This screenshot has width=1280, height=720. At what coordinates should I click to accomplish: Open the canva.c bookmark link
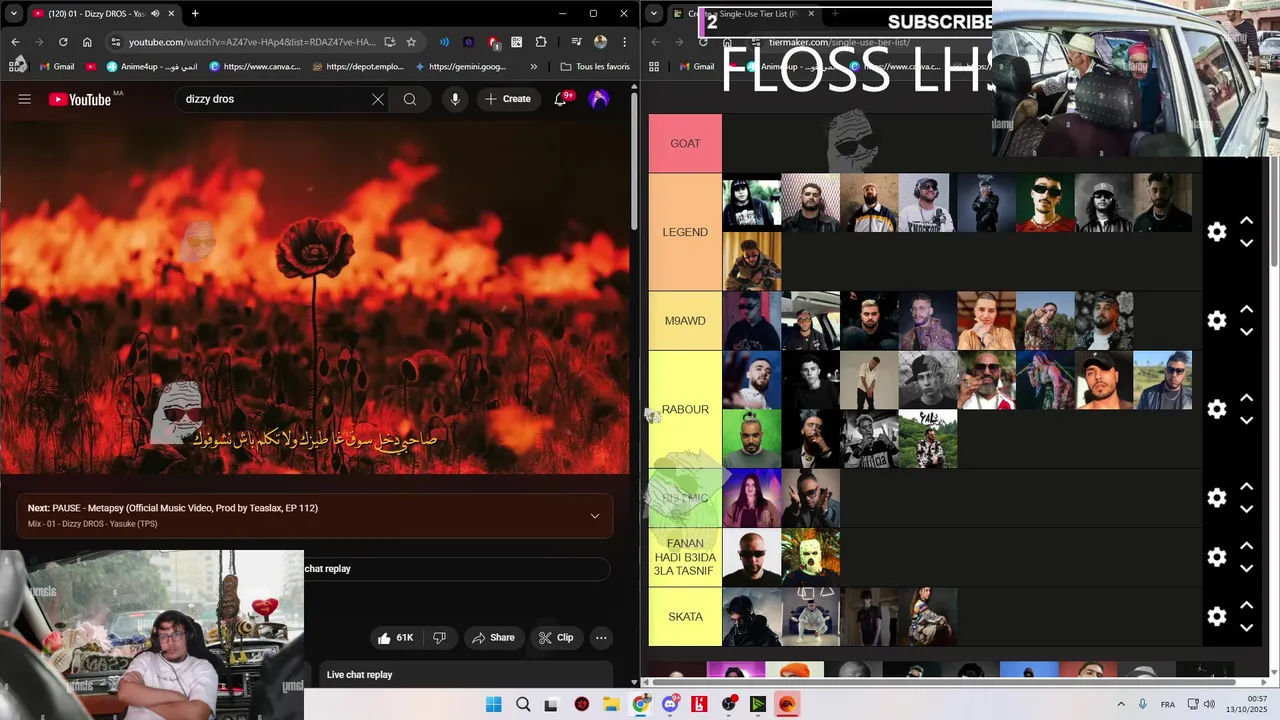256,67
